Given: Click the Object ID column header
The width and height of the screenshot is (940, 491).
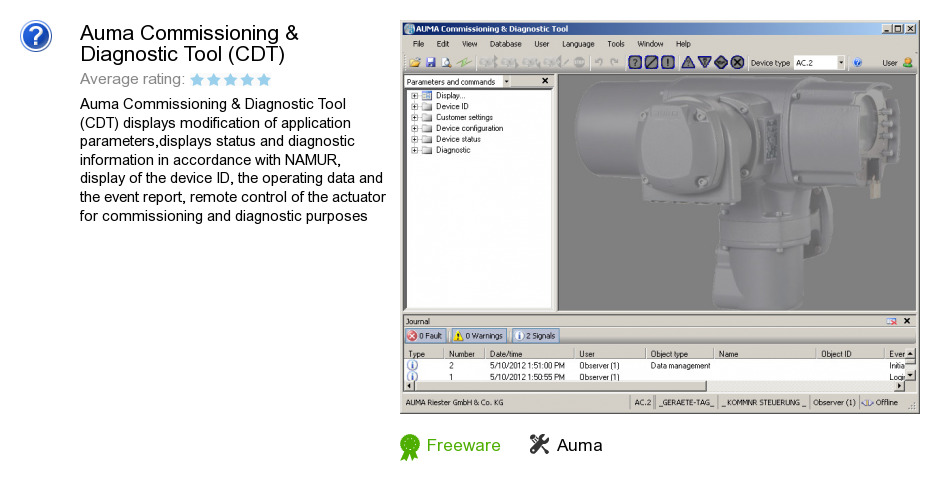Looking at the screenshot, I should pos(849,354).
